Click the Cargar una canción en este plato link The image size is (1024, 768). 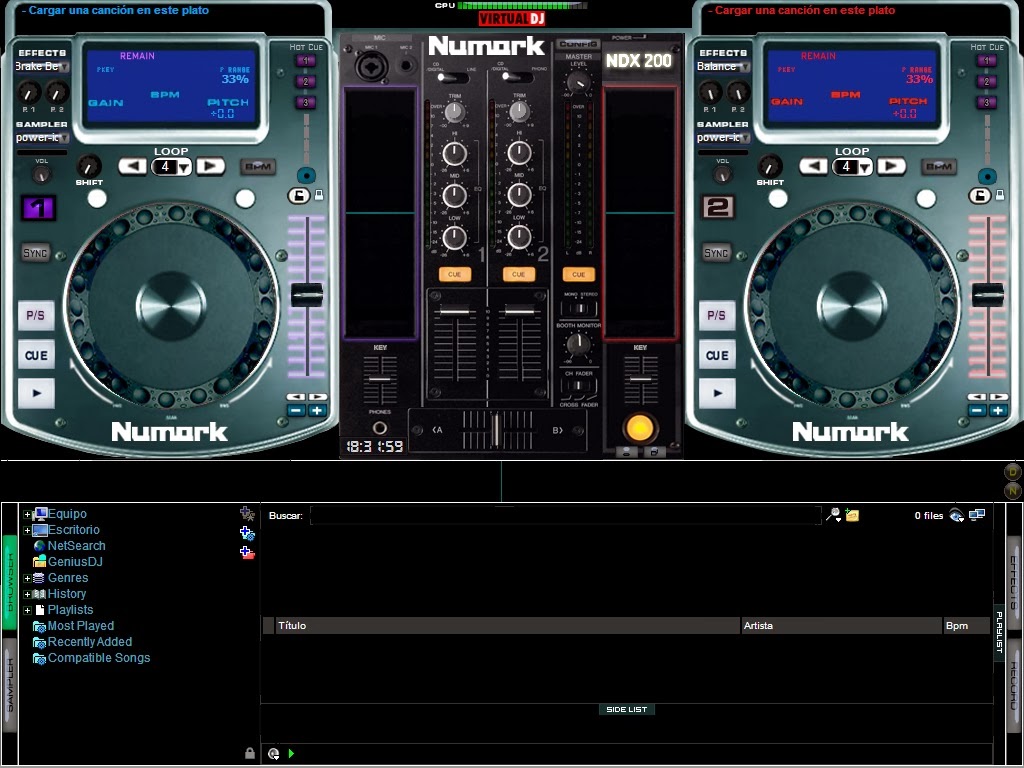pos(117,10)
